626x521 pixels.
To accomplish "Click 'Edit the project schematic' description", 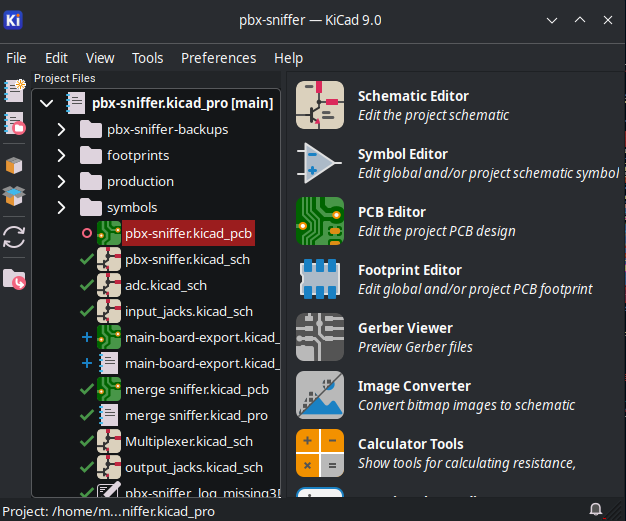I will [434, 115].
